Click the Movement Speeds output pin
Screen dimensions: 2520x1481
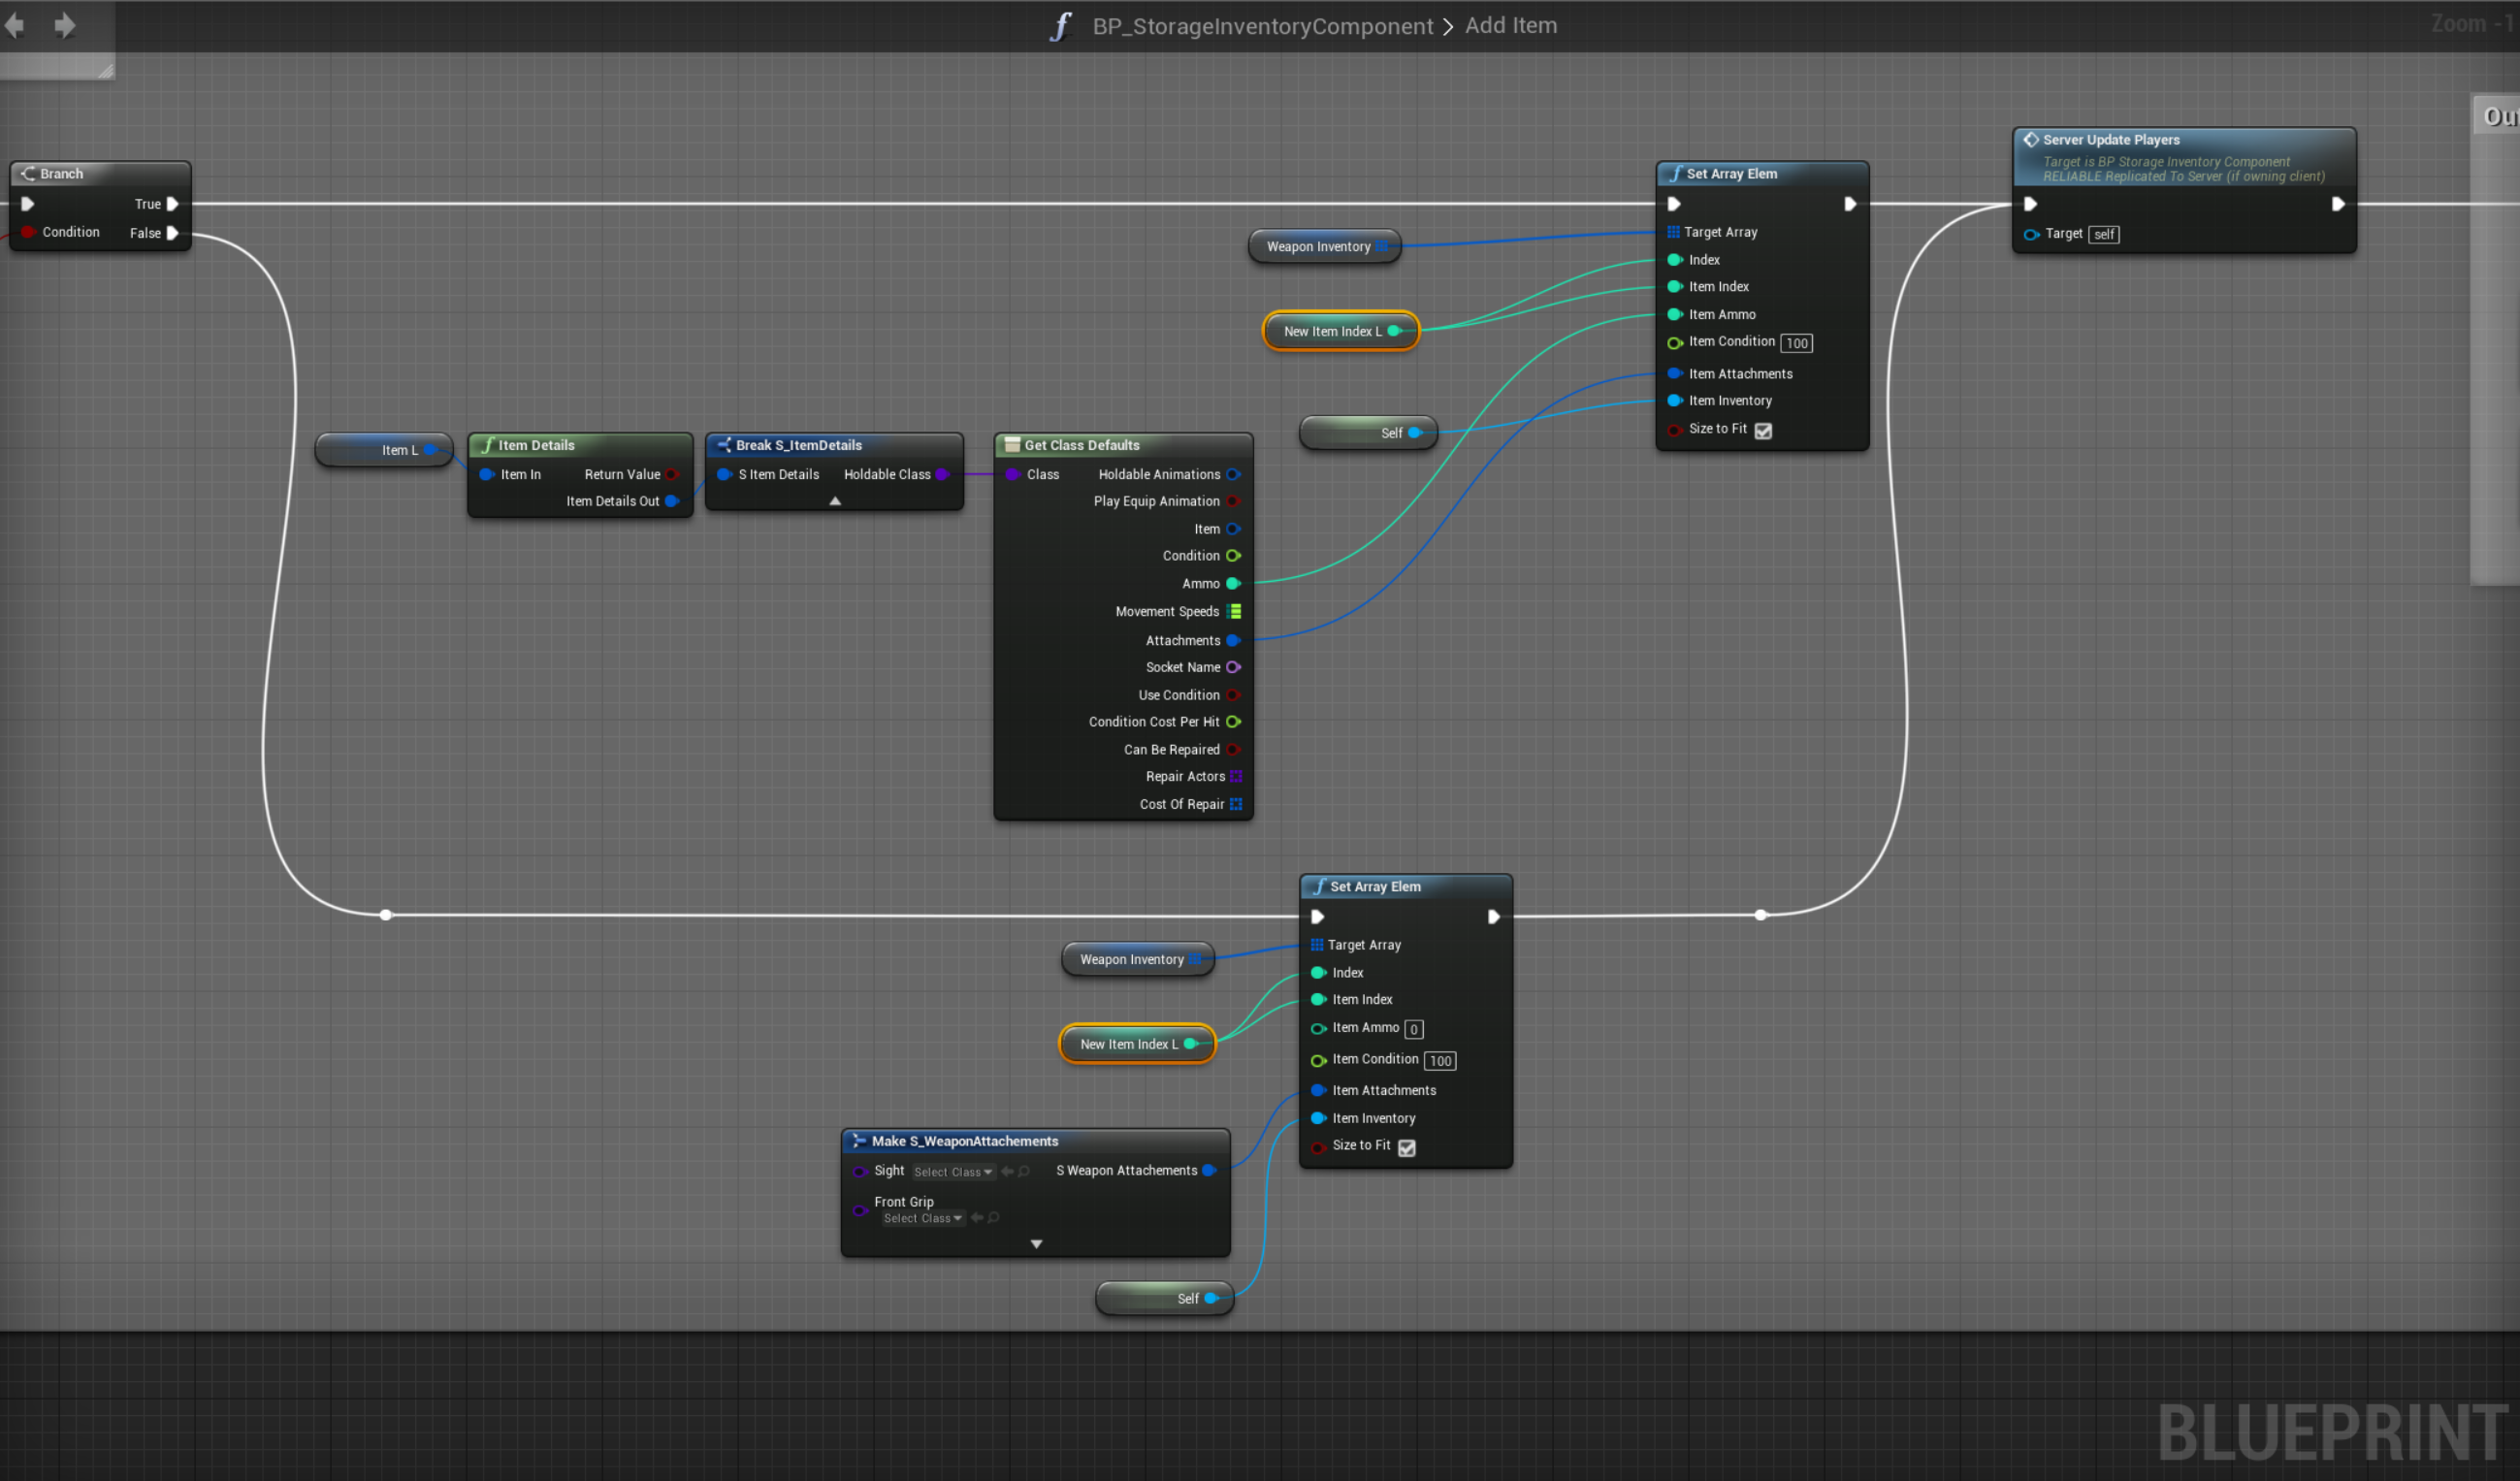coord(1234,611)
